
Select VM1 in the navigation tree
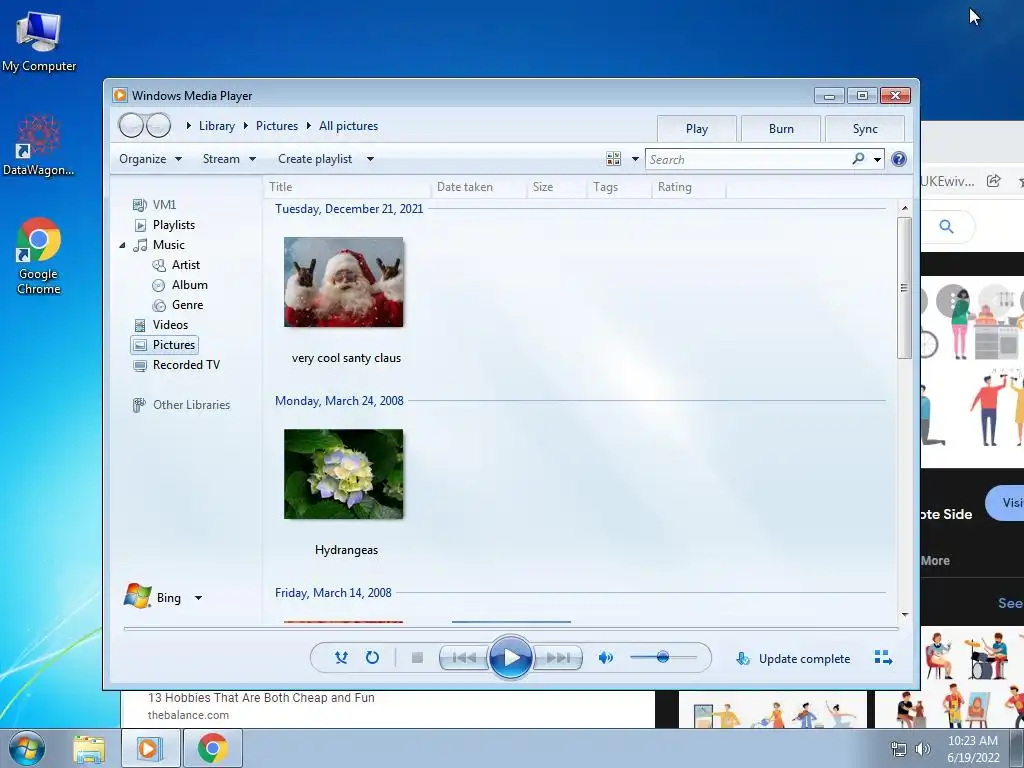[155, 205]
